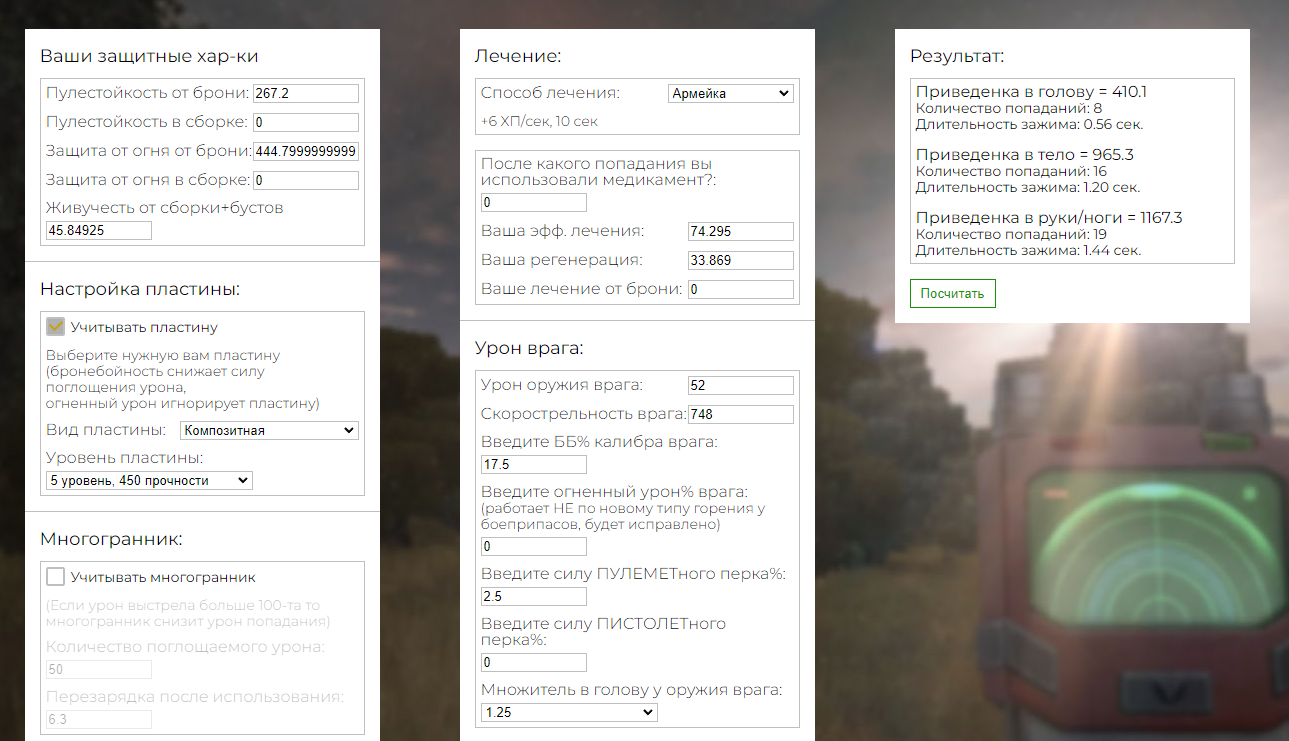This screenshot has width=1289, height=741.
Task: Click the 'Многогранник:' heading
Action: pyautogui.click(x=111, y=540)
